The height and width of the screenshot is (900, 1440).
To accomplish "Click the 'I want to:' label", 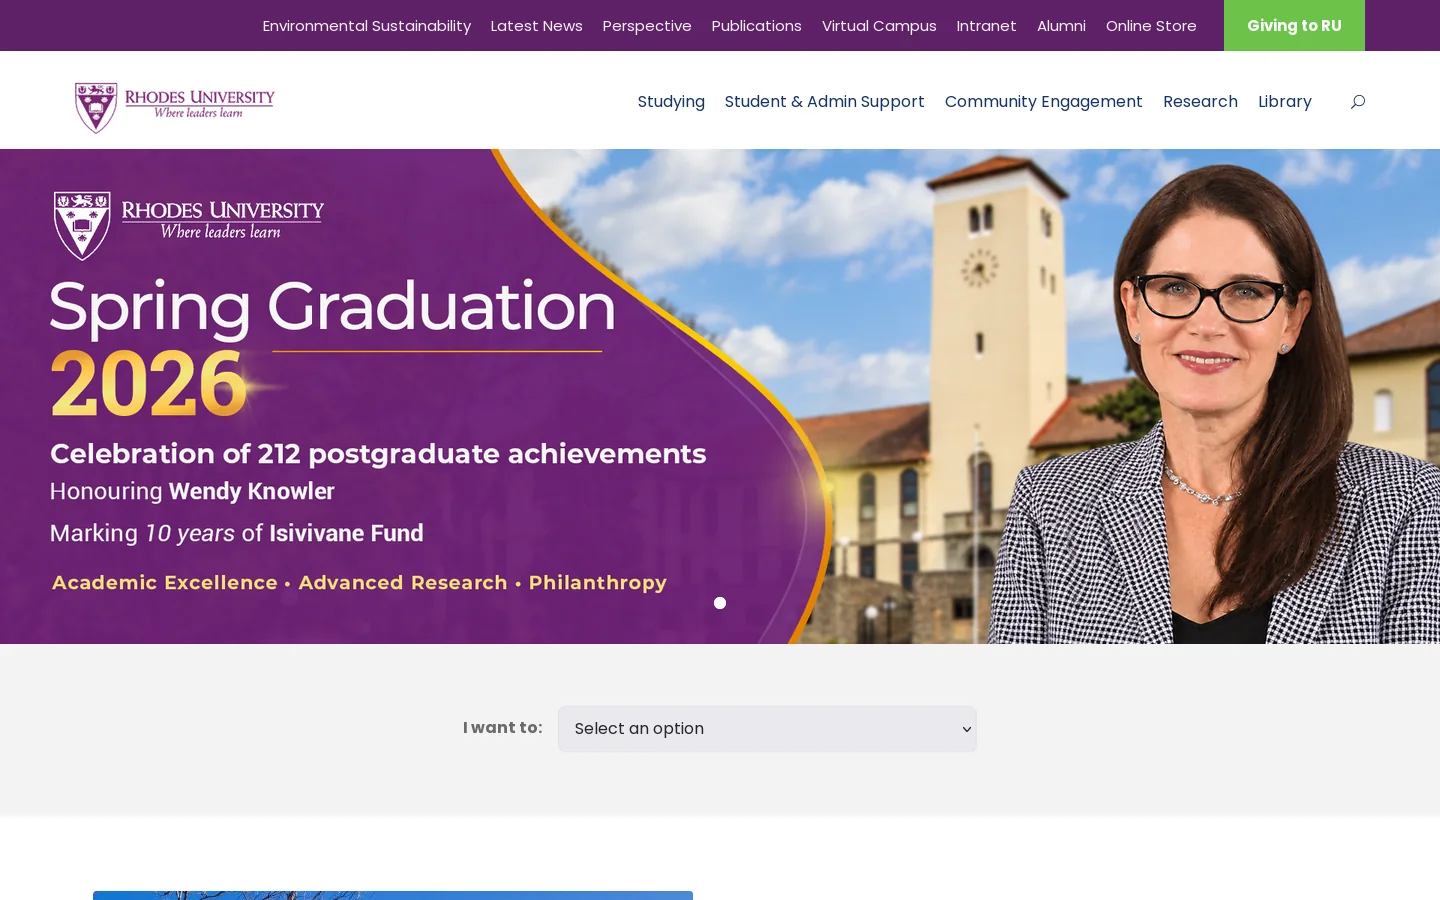I will point(503,728).
